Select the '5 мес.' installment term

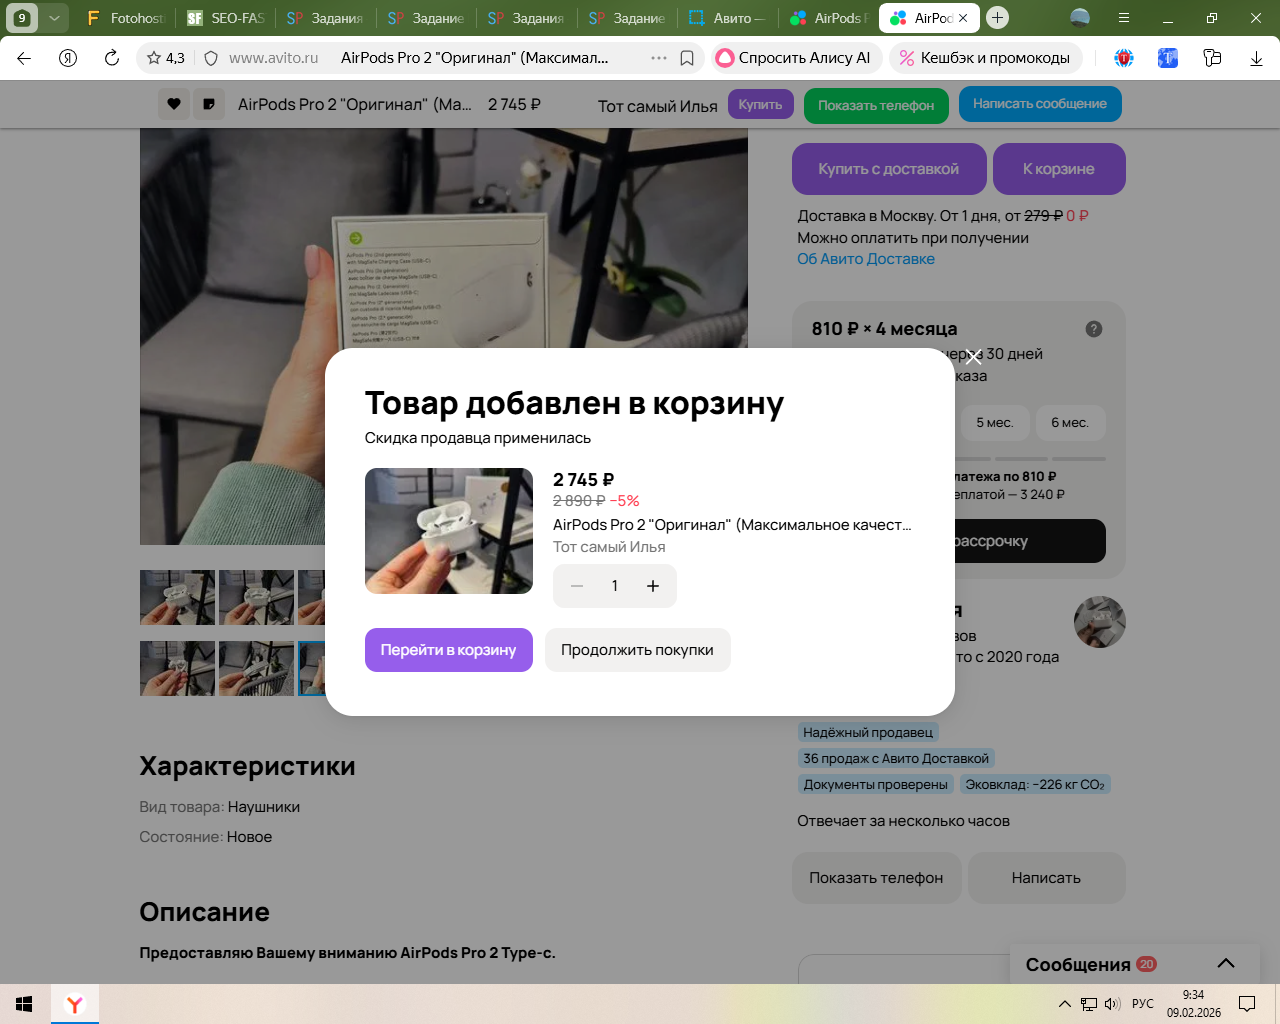(x=995, y=423)
